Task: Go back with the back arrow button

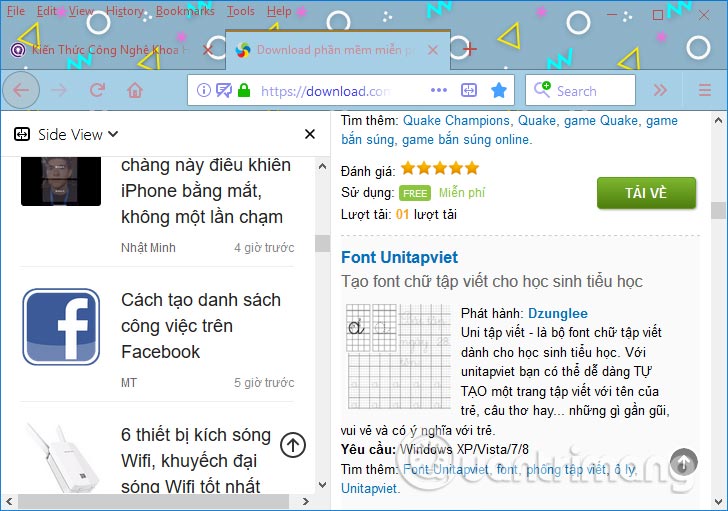Action: point(21,90)
